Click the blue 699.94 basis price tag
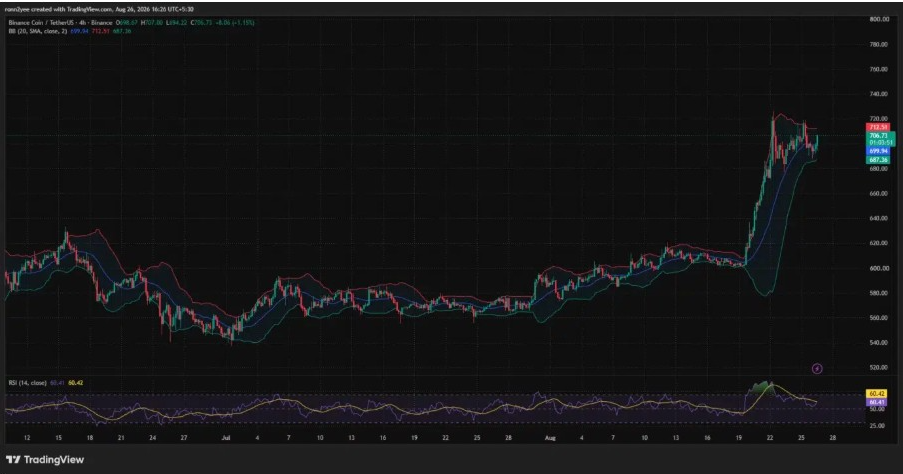The width and height of the screenshot is (903, 474). [x=879, y=151]
